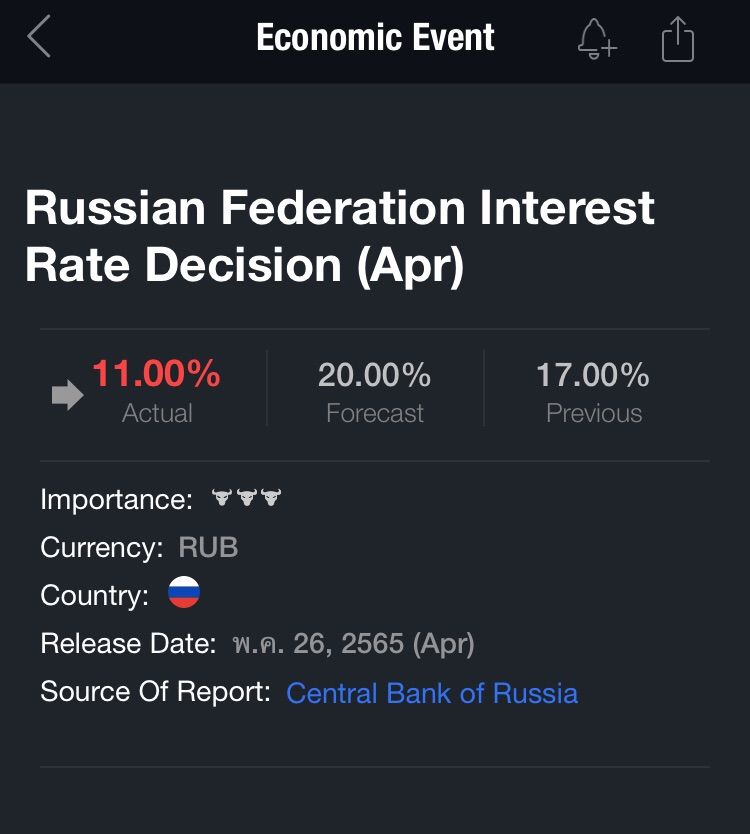Add alert with the bell icon
This screenshot has width=750, height=834.
click(x=596, y=40)
